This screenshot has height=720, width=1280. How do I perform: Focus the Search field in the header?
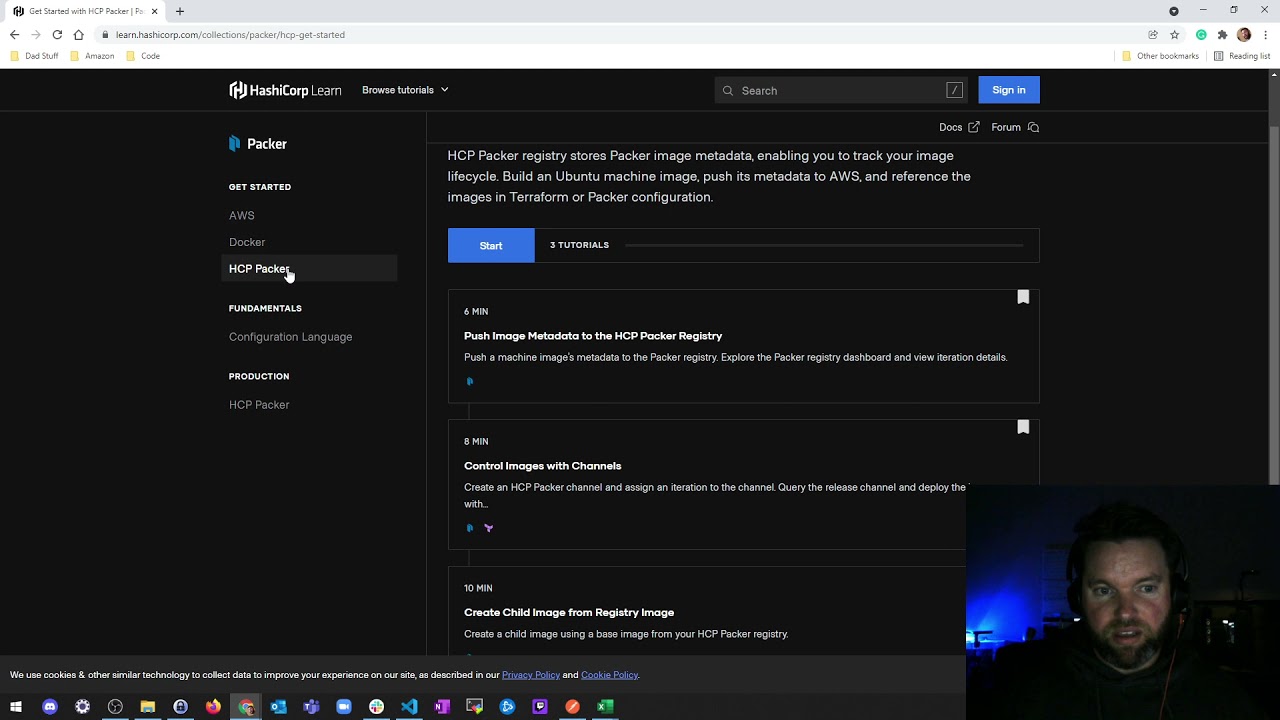(841, 90)
